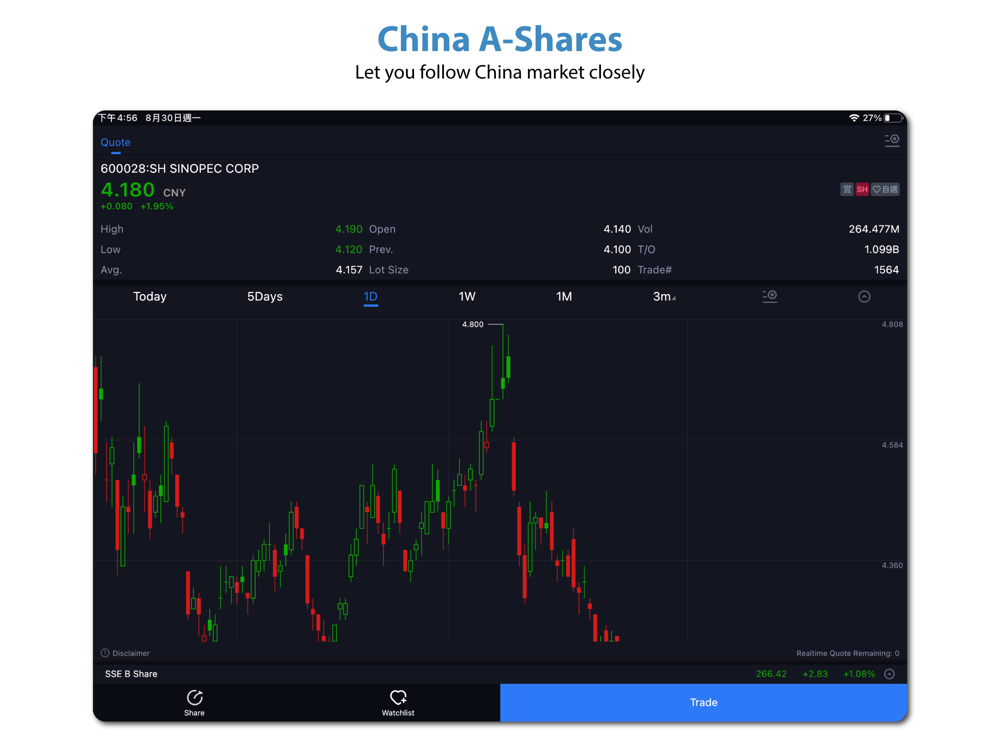The height and width of the screenshot is (750, 1000).
Task: Select the 1D chart period
Action: pyautogui.click(x=371, y=297)
